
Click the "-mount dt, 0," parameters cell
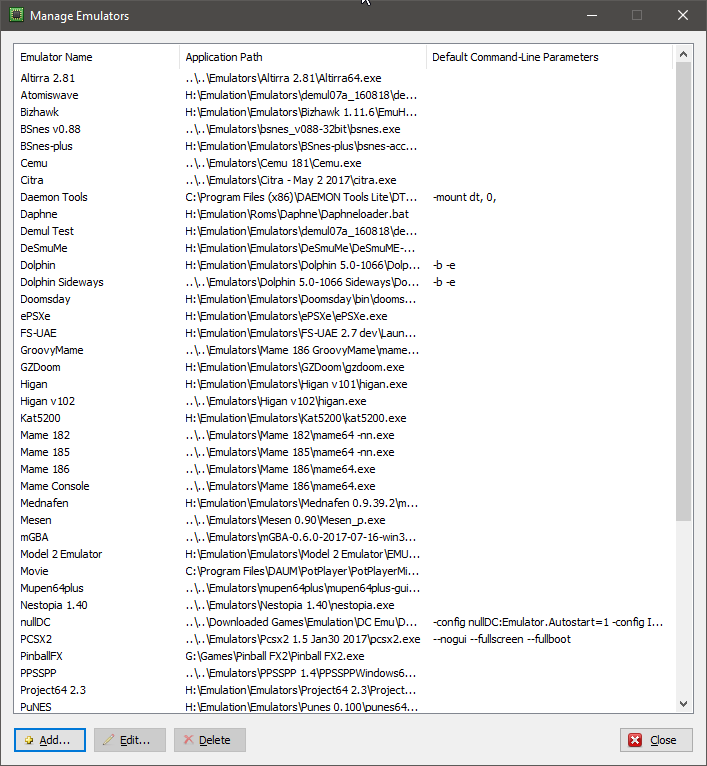coord(465,197)
